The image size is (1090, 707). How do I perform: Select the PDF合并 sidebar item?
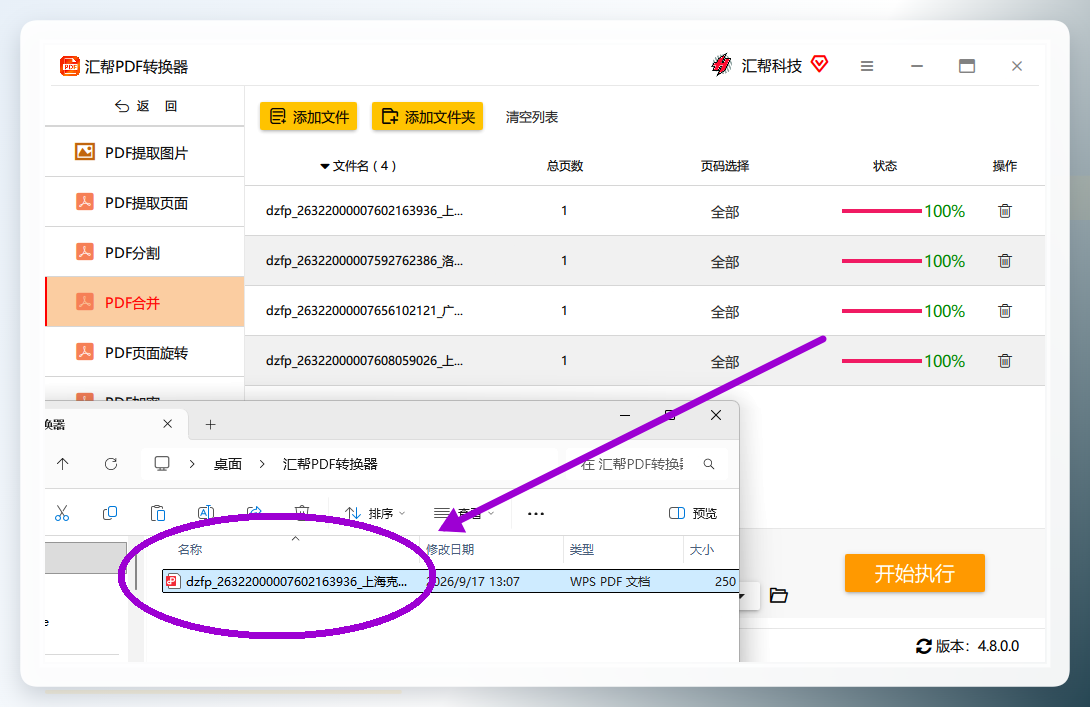tap(145, 302)
